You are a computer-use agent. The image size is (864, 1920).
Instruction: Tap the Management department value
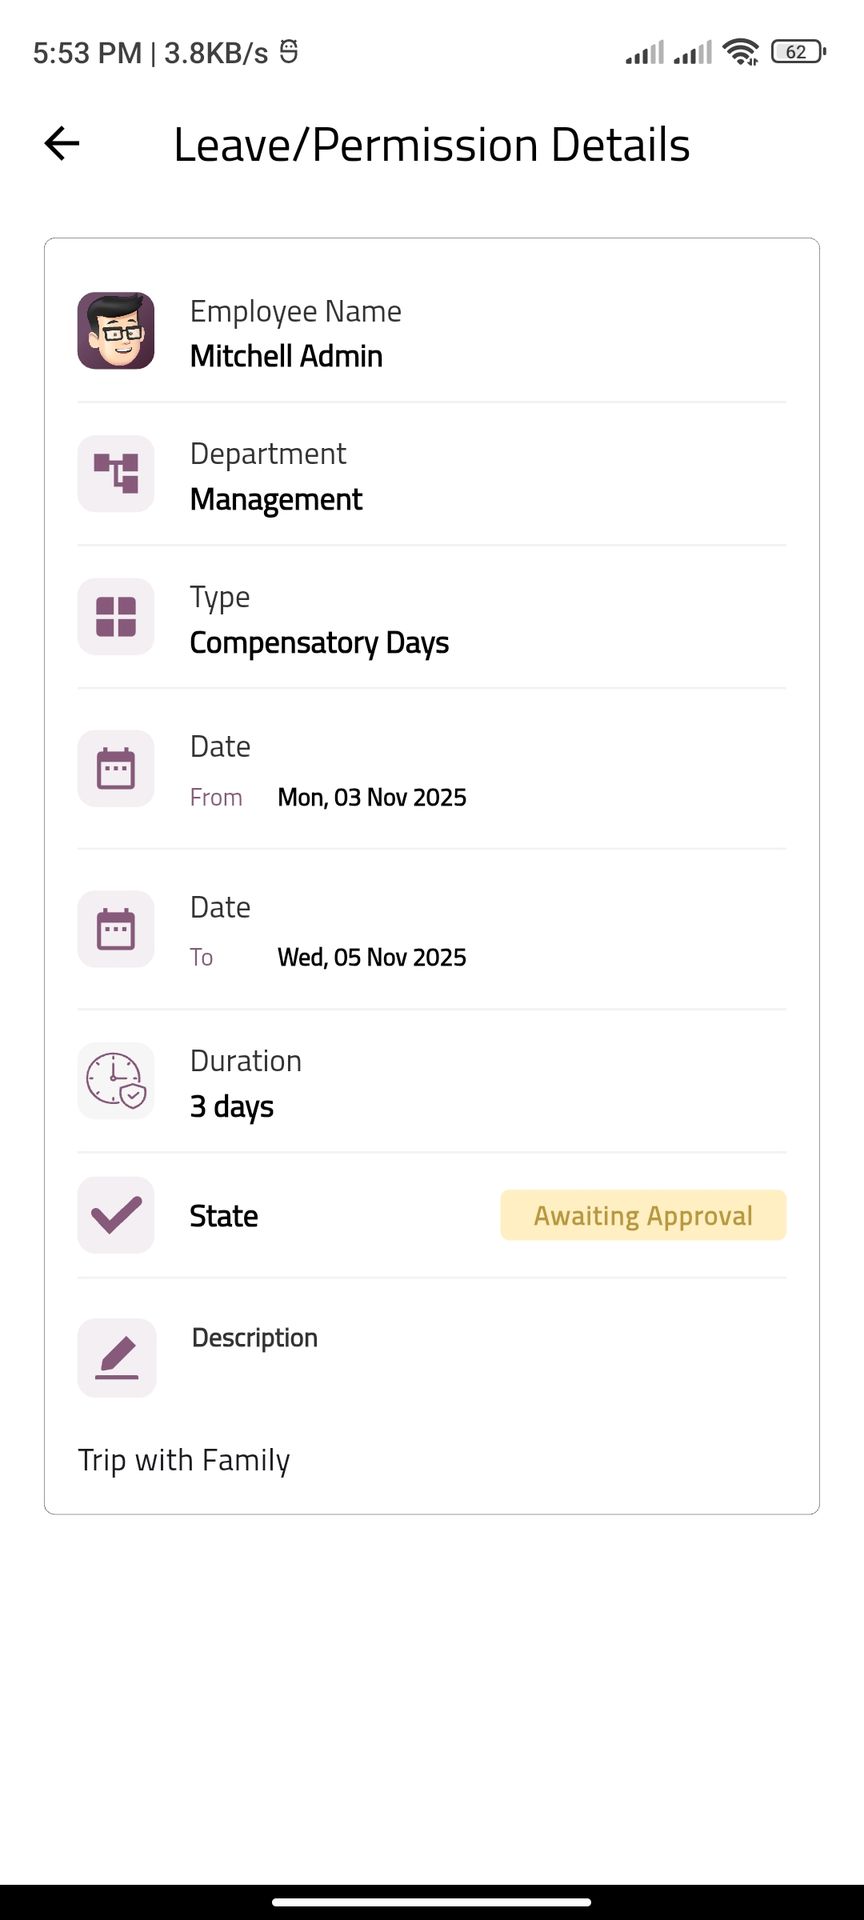[x=276, y=499]
